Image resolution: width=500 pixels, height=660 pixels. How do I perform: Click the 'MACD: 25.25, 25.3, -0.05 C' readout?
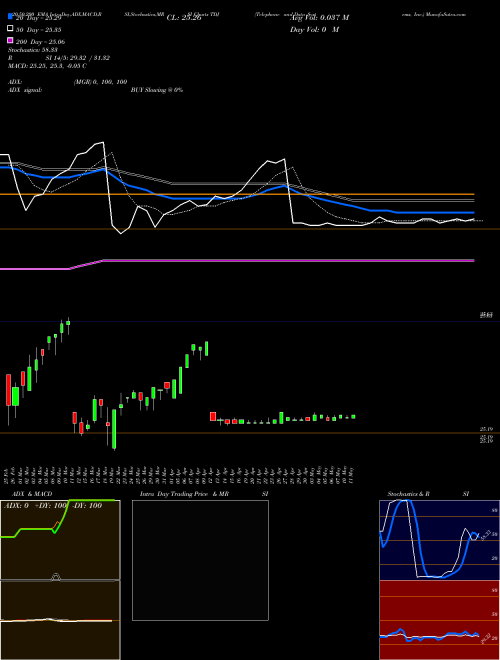click(47, 66)
